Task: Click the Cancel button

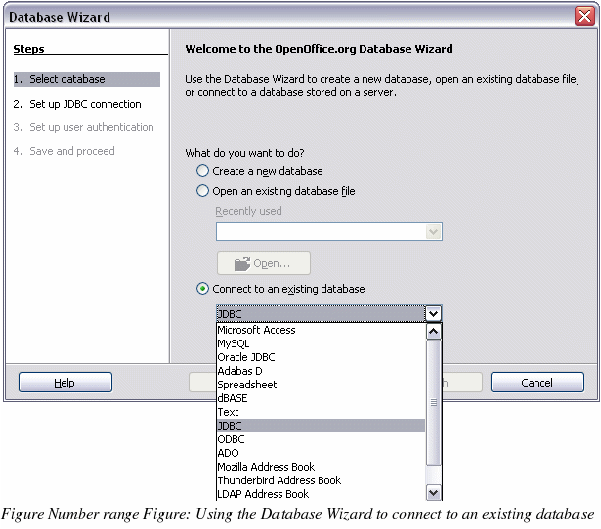Action: [537, 383]
